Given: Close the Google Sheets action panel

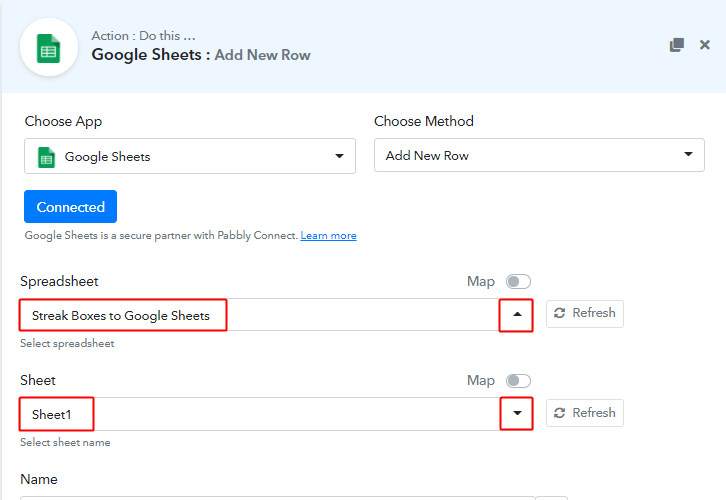Looking at the screenshot, I should pyautogui.click(x=705, y=45).
